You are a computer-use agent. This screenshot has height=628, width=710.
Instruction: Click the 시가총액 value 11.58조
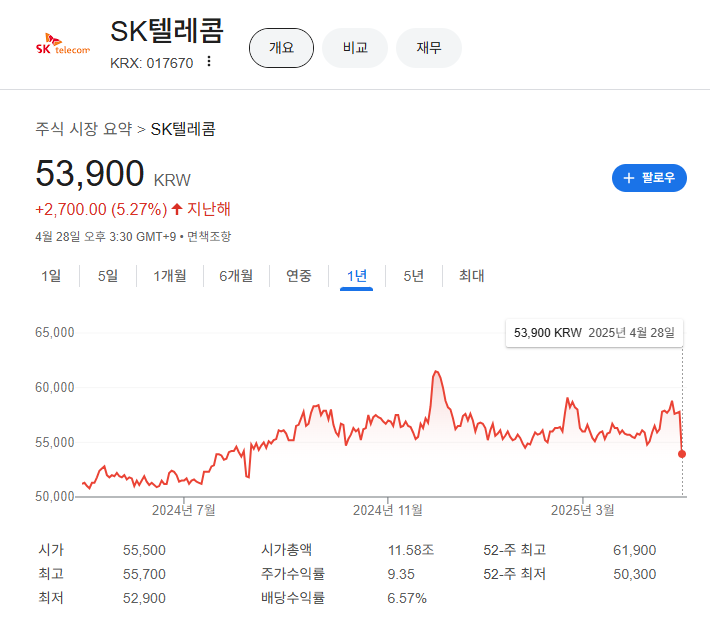coord(411,550)
